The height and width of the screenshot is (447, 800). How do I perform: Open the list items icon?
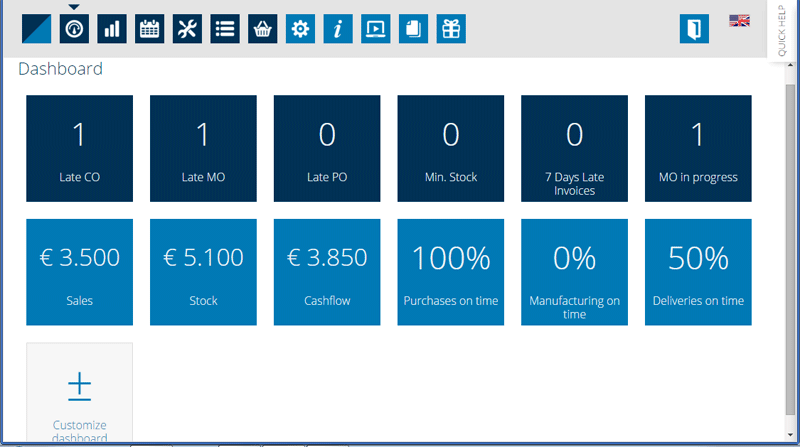[x=225, y=29]
